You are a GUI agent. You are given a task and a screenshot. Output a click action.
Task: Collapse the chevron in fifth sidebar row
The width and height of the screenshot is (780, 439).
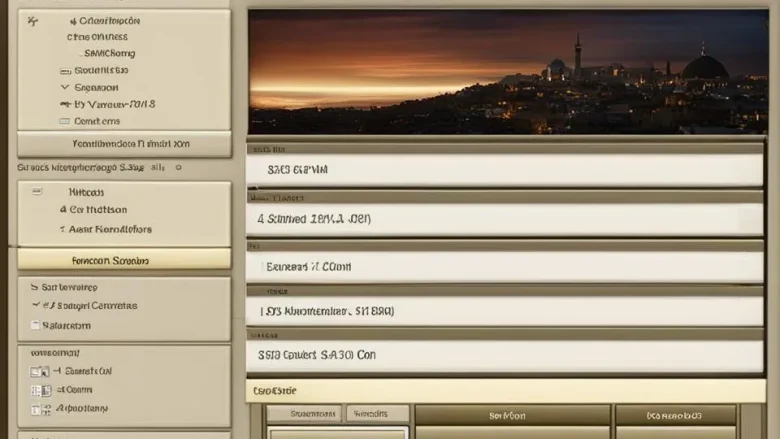(x=66, y=88)
